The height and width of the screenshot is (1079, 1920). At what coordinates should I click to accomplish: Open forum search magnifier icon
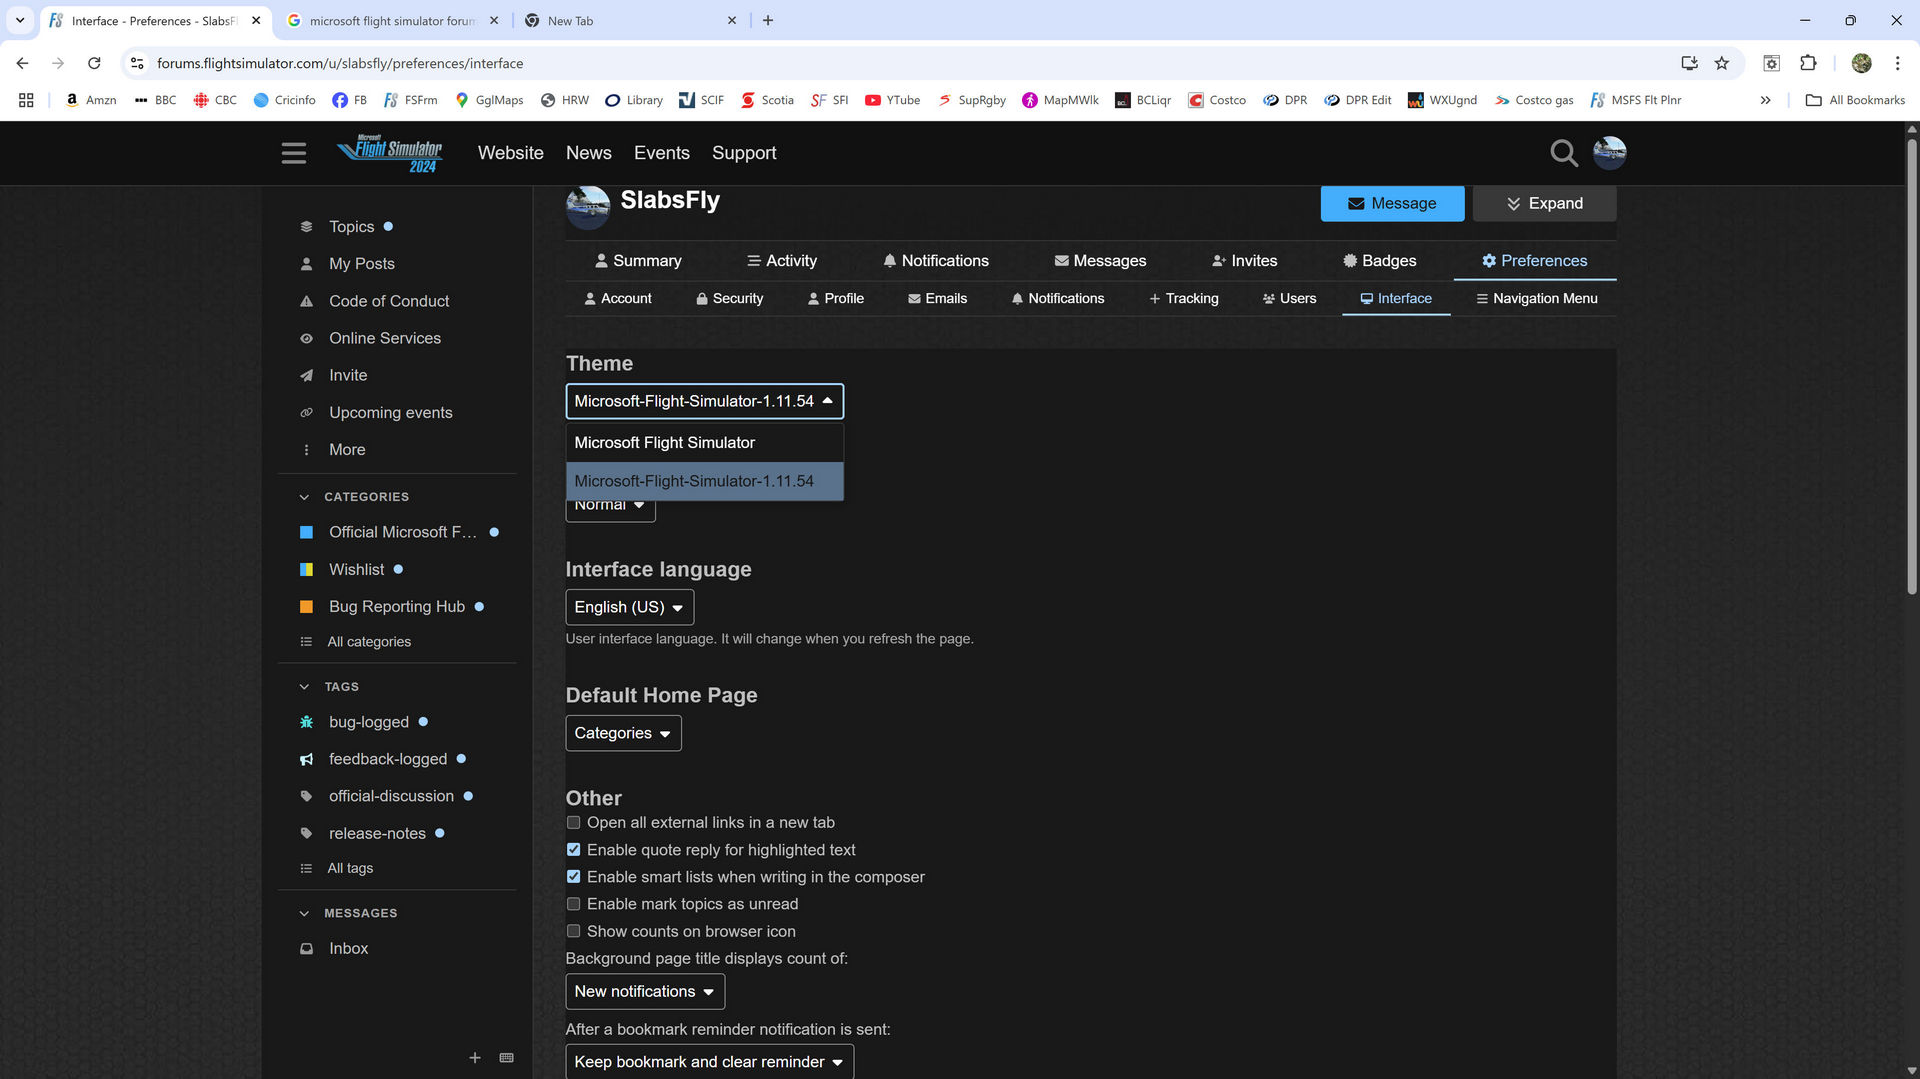coord(1563,153)
